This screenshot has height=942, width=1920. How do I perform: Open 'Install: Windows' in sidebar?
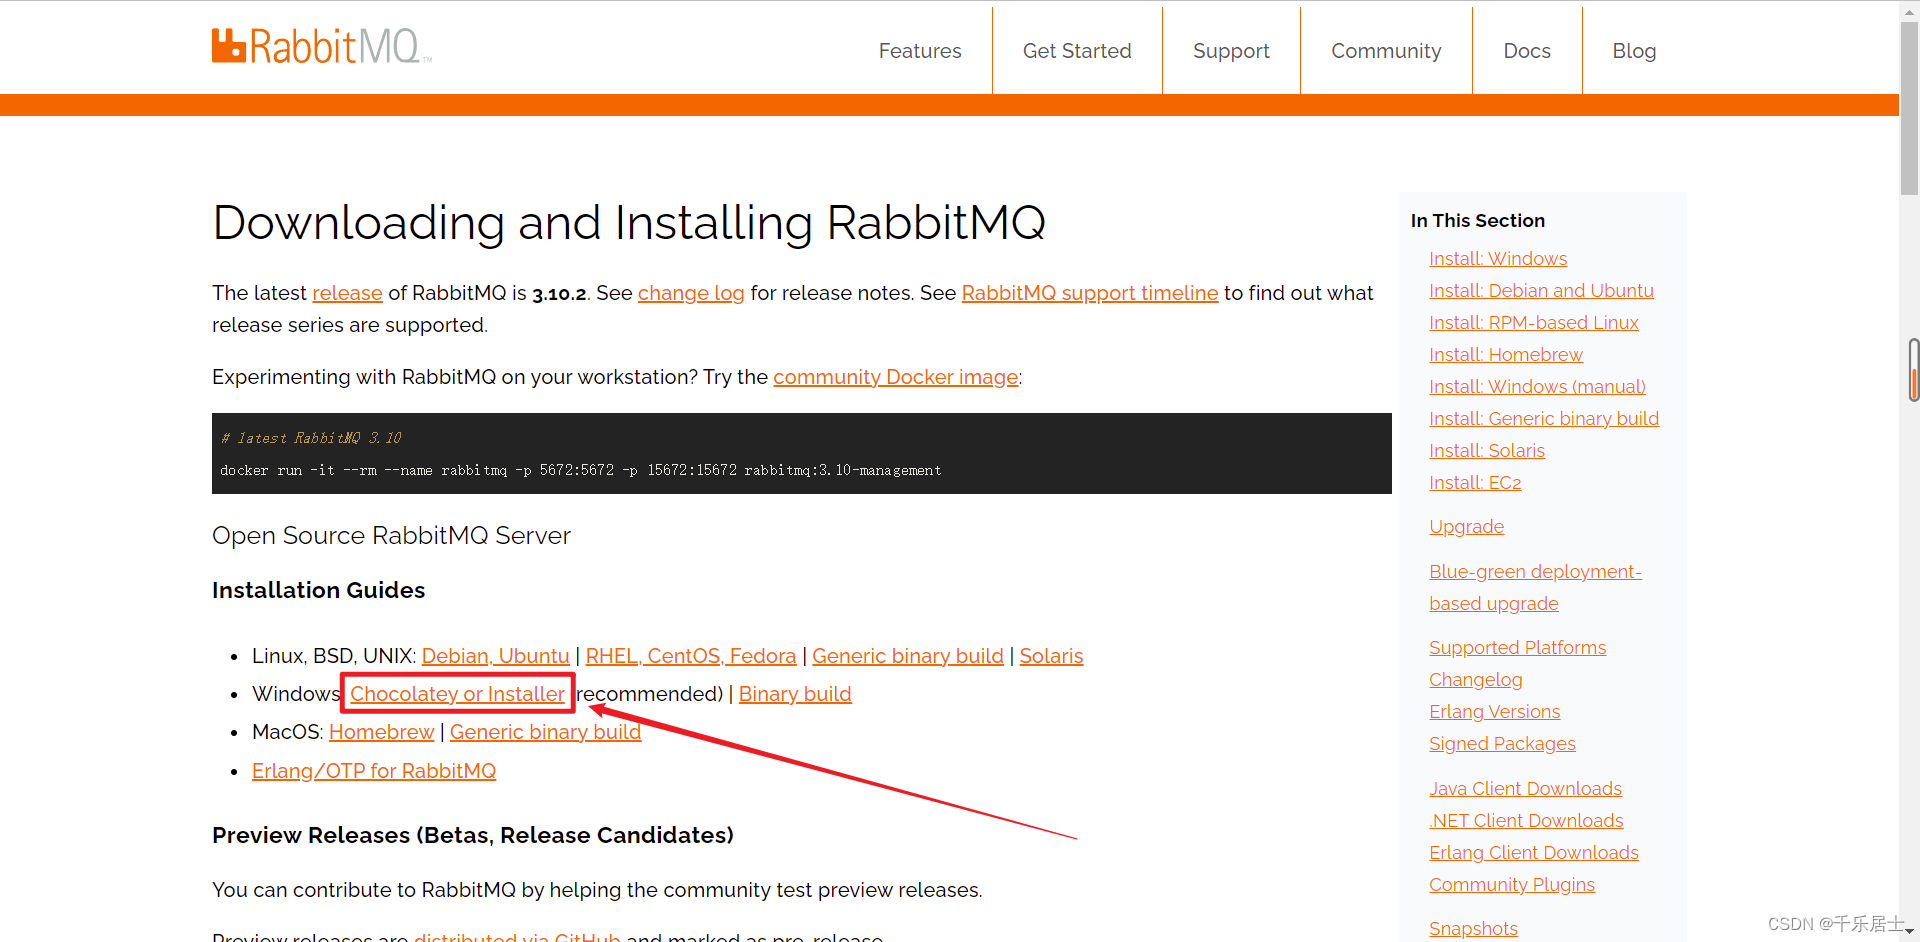pos(1498,259)
